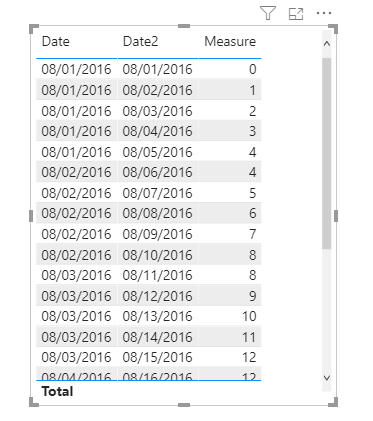Select Date2 cell 08/02/2016
373x421 pixels.
pos(157,90)
